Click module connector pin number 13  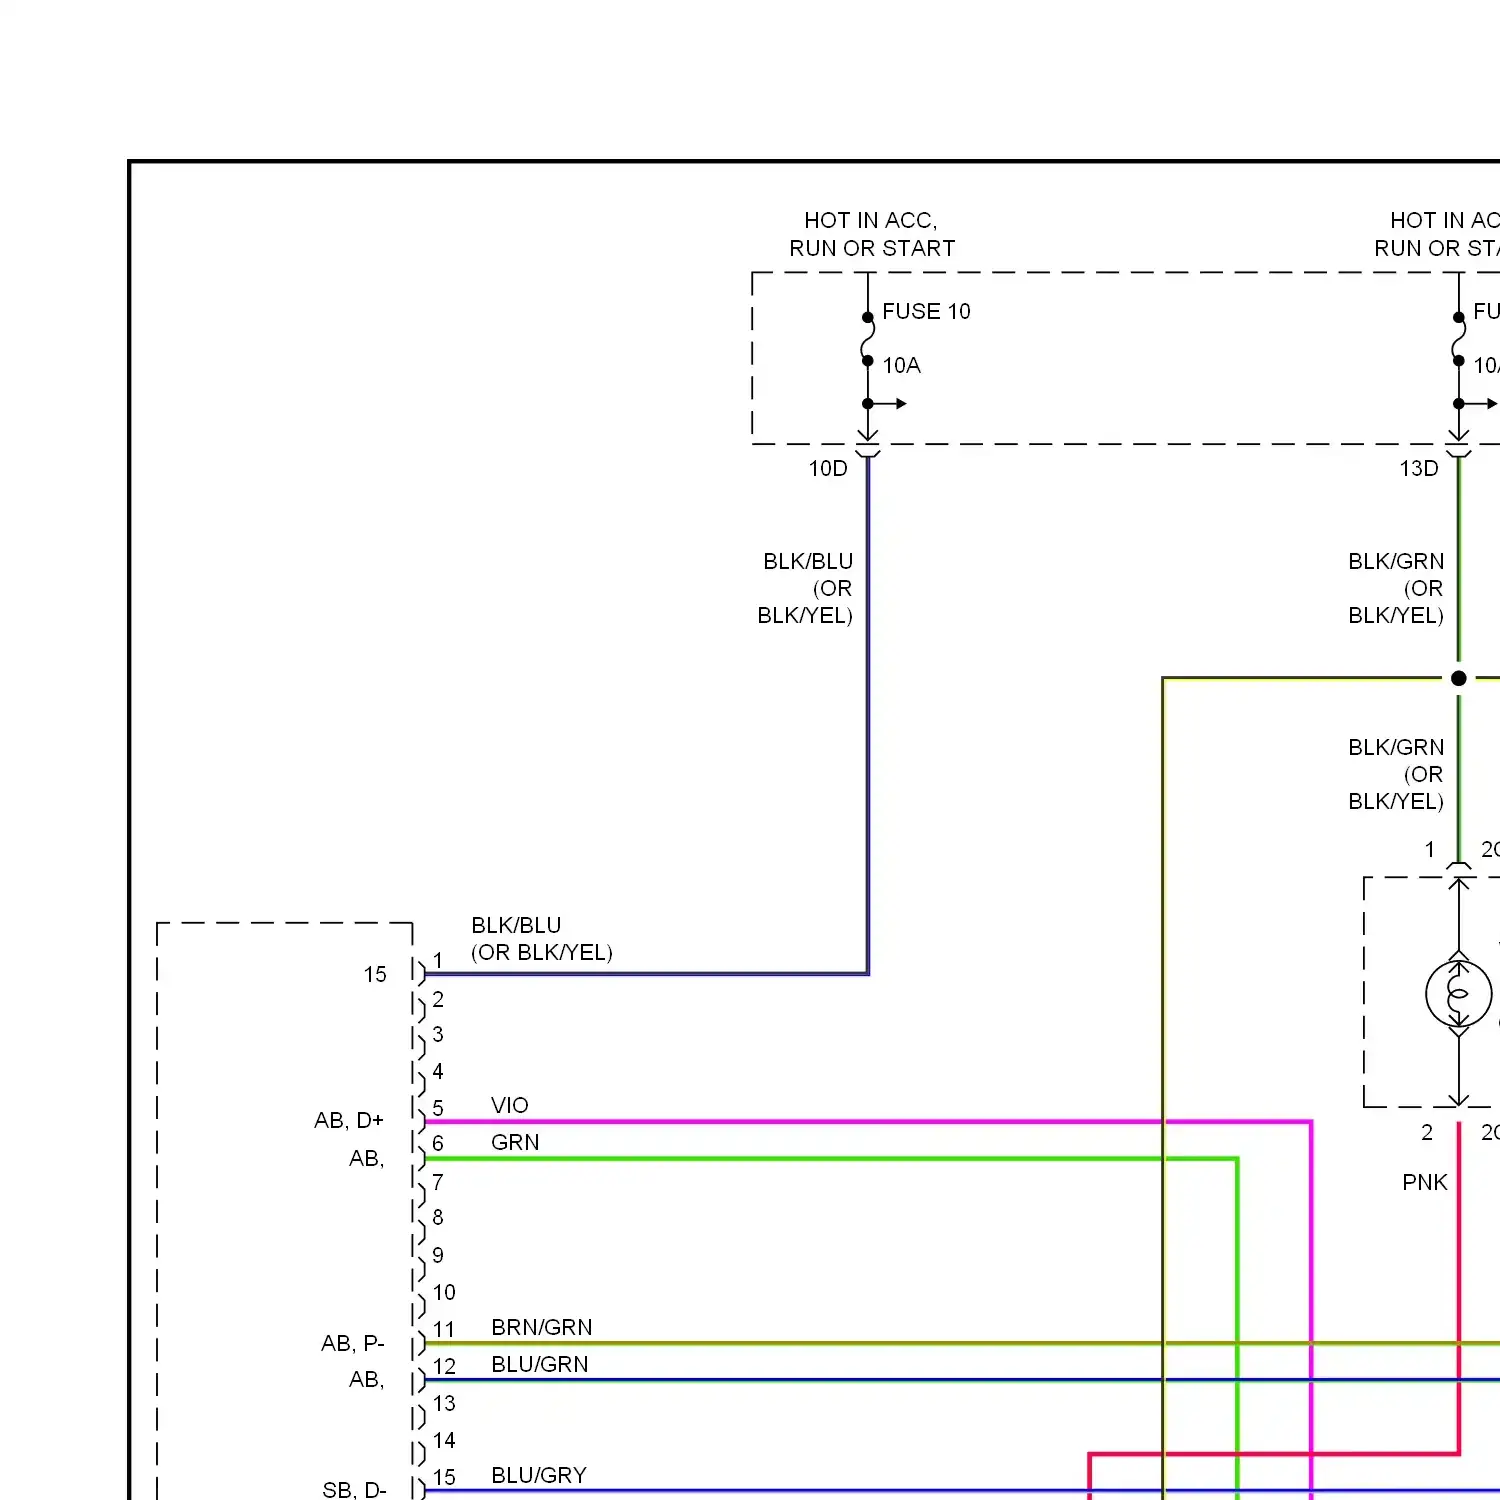pos(444,1403)
